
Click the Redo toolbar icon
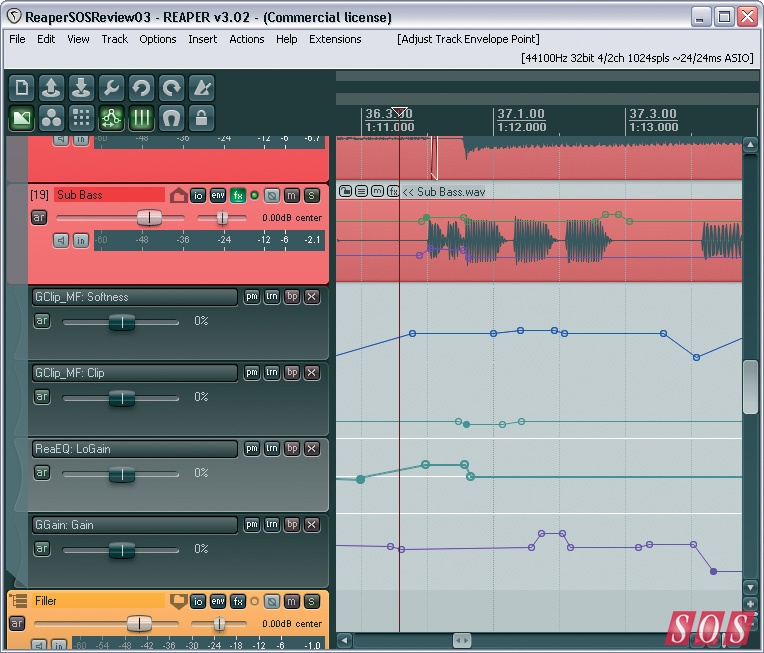(x=172, y=88)
